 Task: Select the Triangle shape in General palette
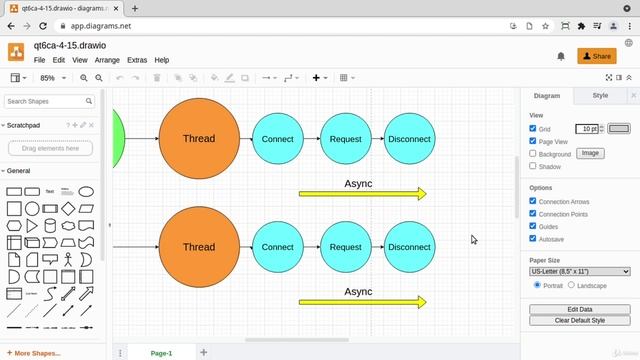(32, 225)
